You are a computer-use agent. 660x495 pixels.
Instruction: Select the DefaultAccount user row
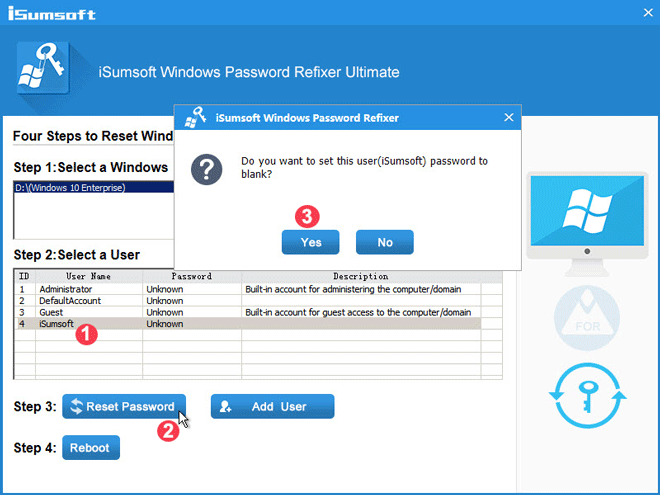tap(248, 301)
